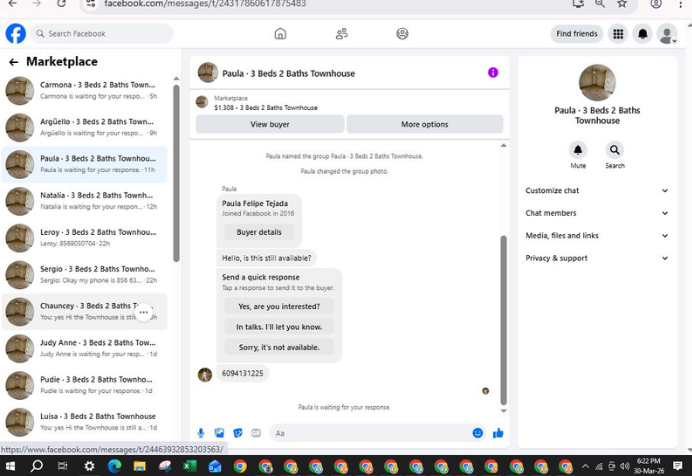692x476 pixels.
Task: Open the purple conversation information icon
Action: (493, 72)
